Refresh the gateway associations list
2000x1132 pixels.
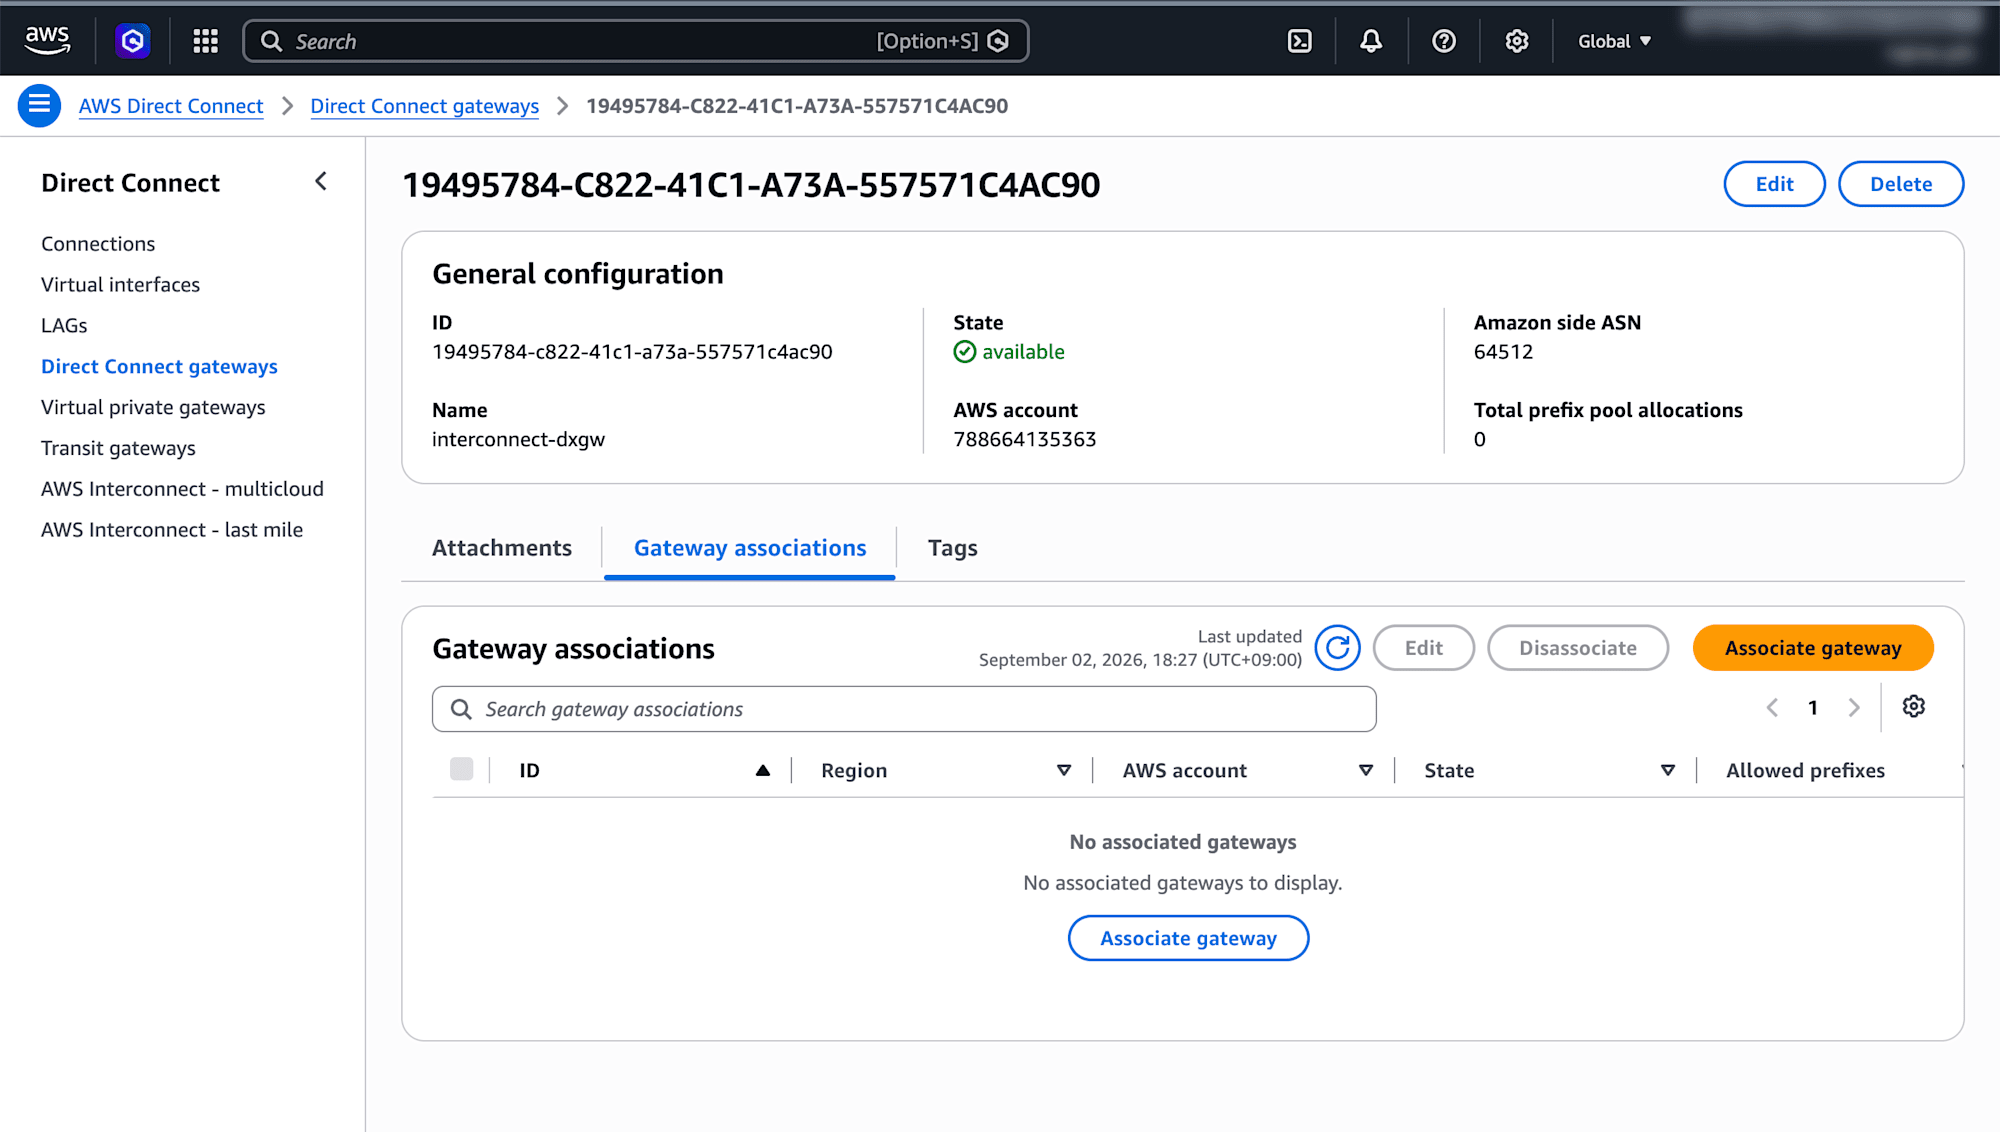click(1337, 648)
